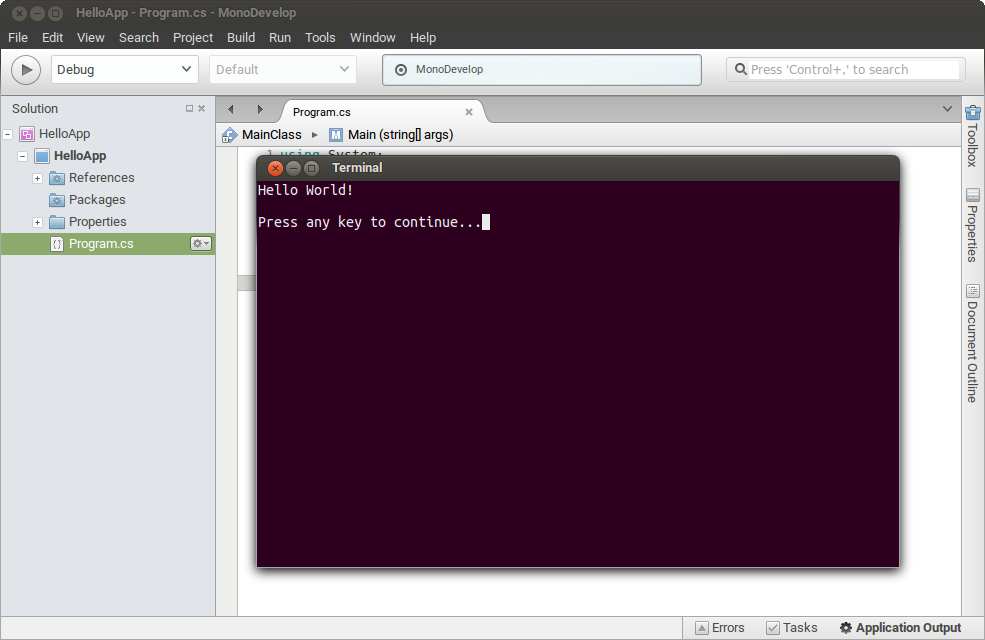Expand the Properties tree node
Viewport: 985px width, 640px height.
[x=37, y=221]
